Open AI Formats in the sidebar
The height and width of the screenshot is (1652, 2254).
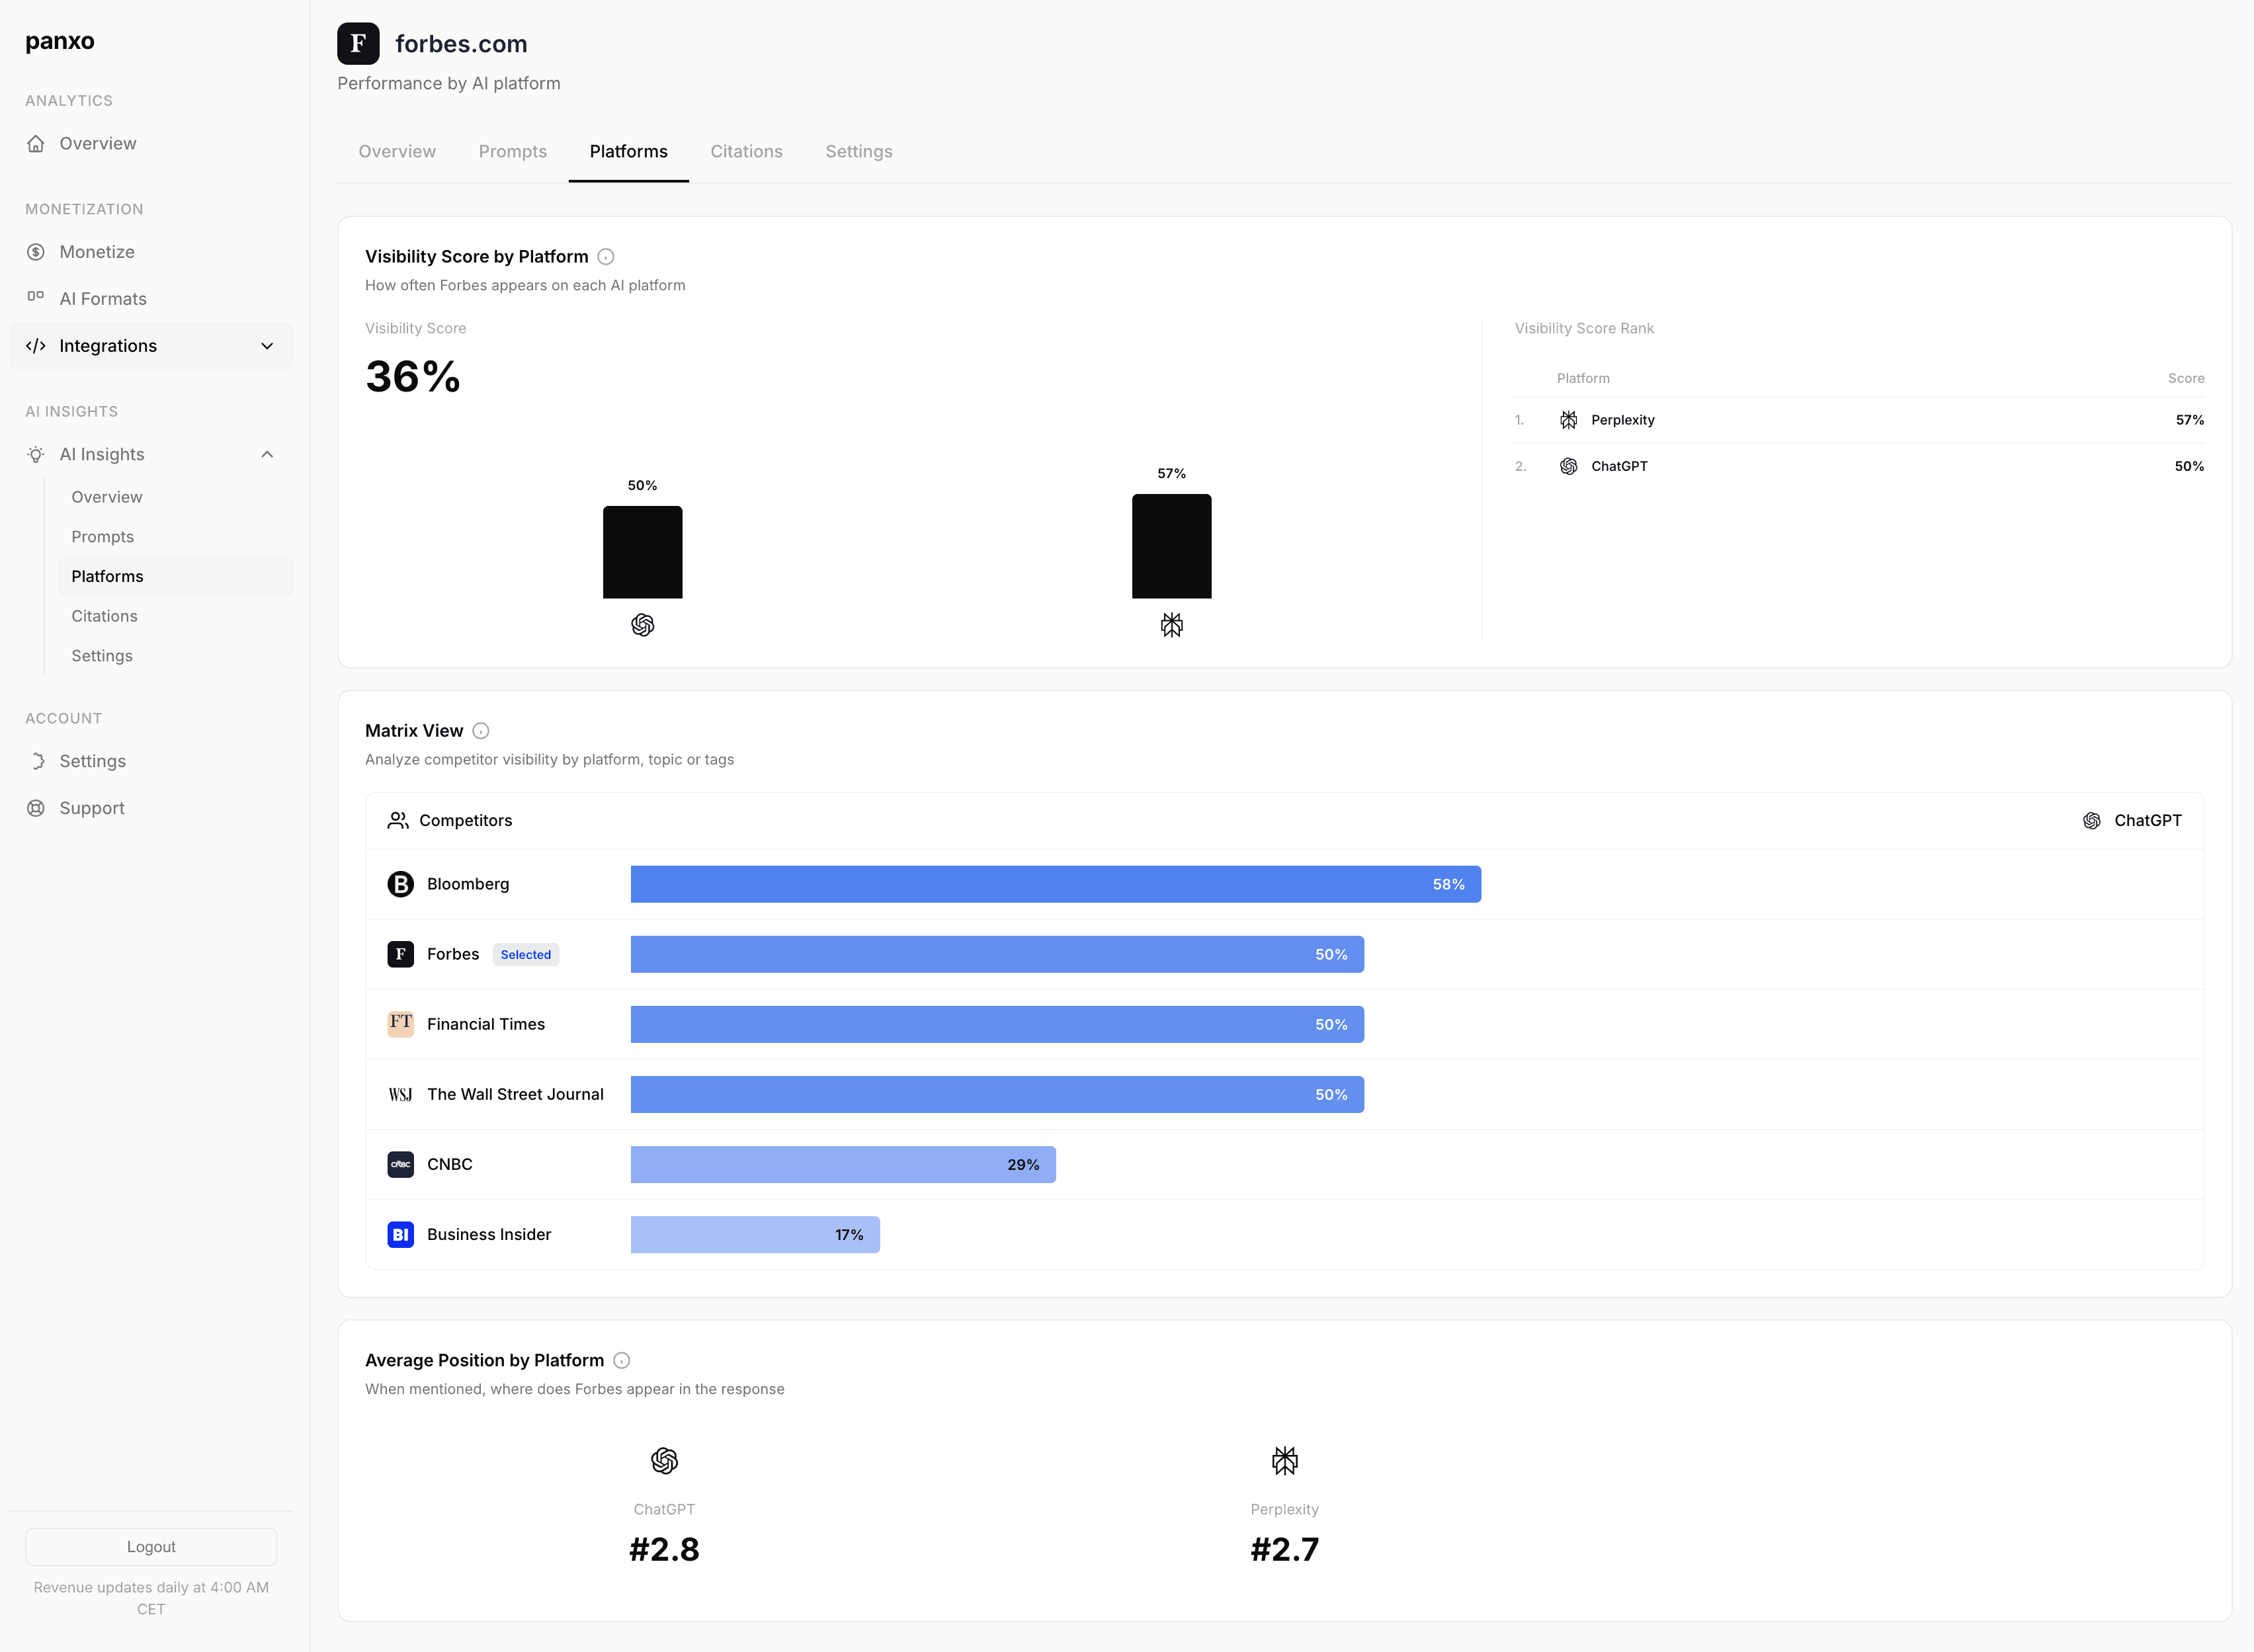pos(103,299)
